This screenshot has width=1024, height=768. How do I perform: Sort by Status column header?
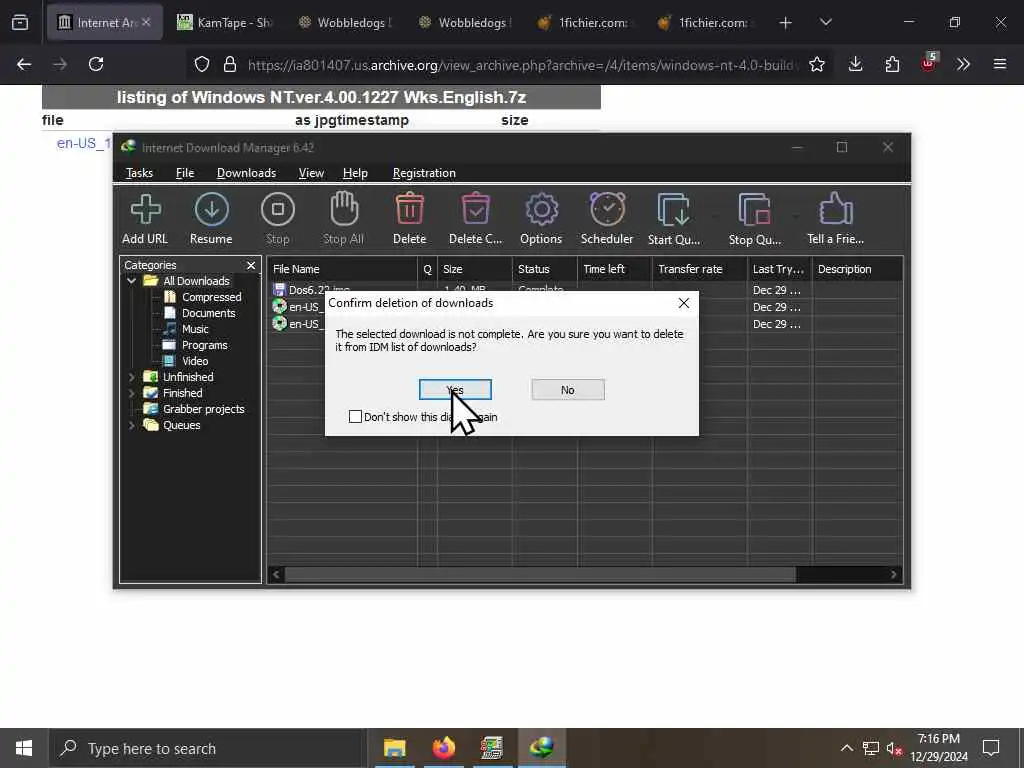coord(545,269)
